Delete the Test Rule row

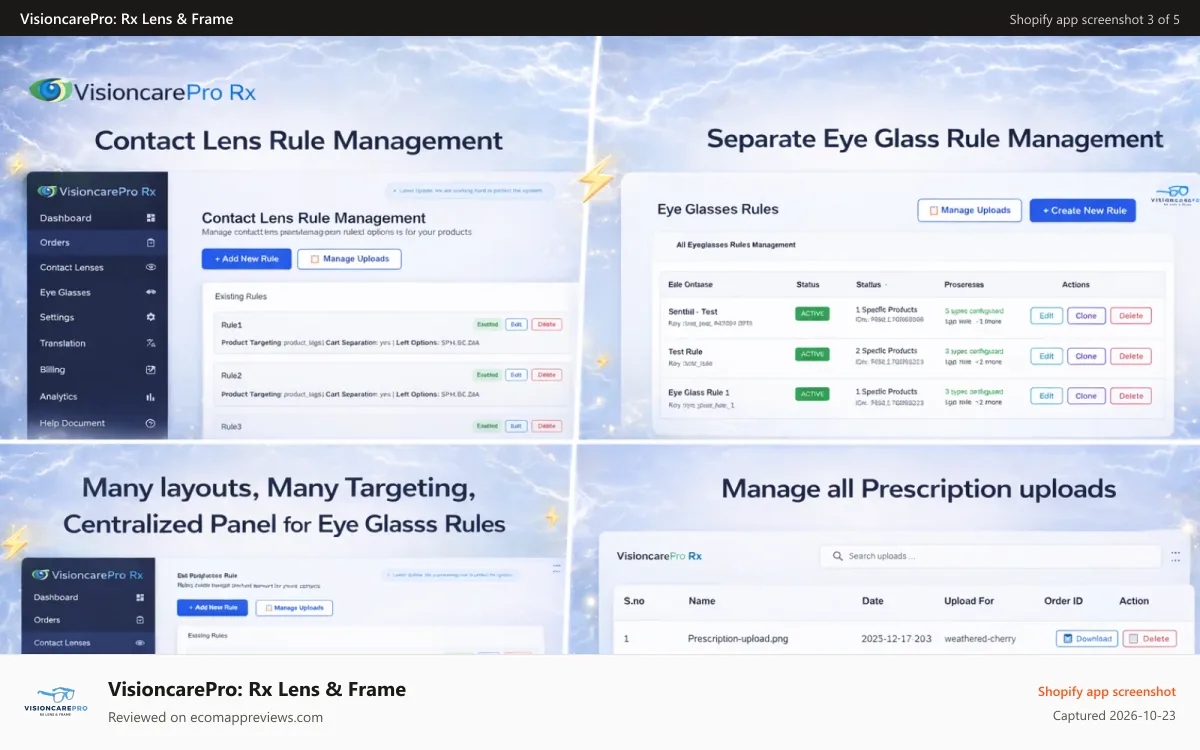(x=1131, y=356)
